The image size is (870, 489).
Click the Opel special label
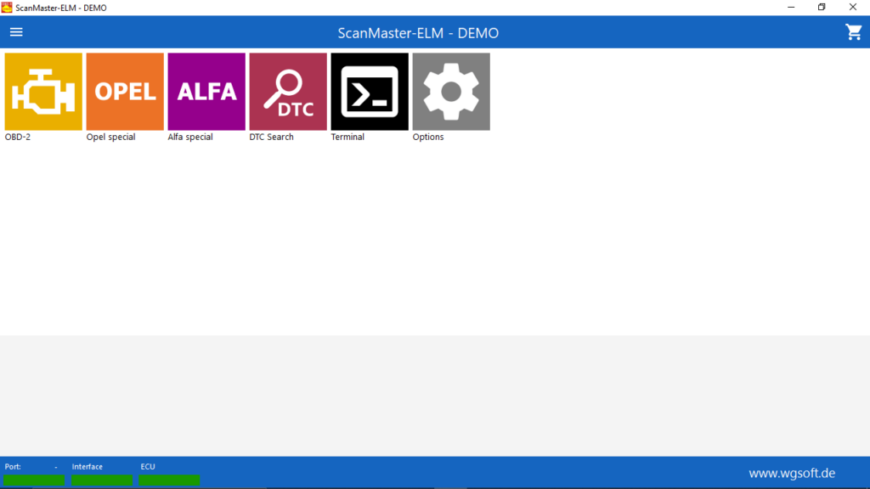(111, 137)
